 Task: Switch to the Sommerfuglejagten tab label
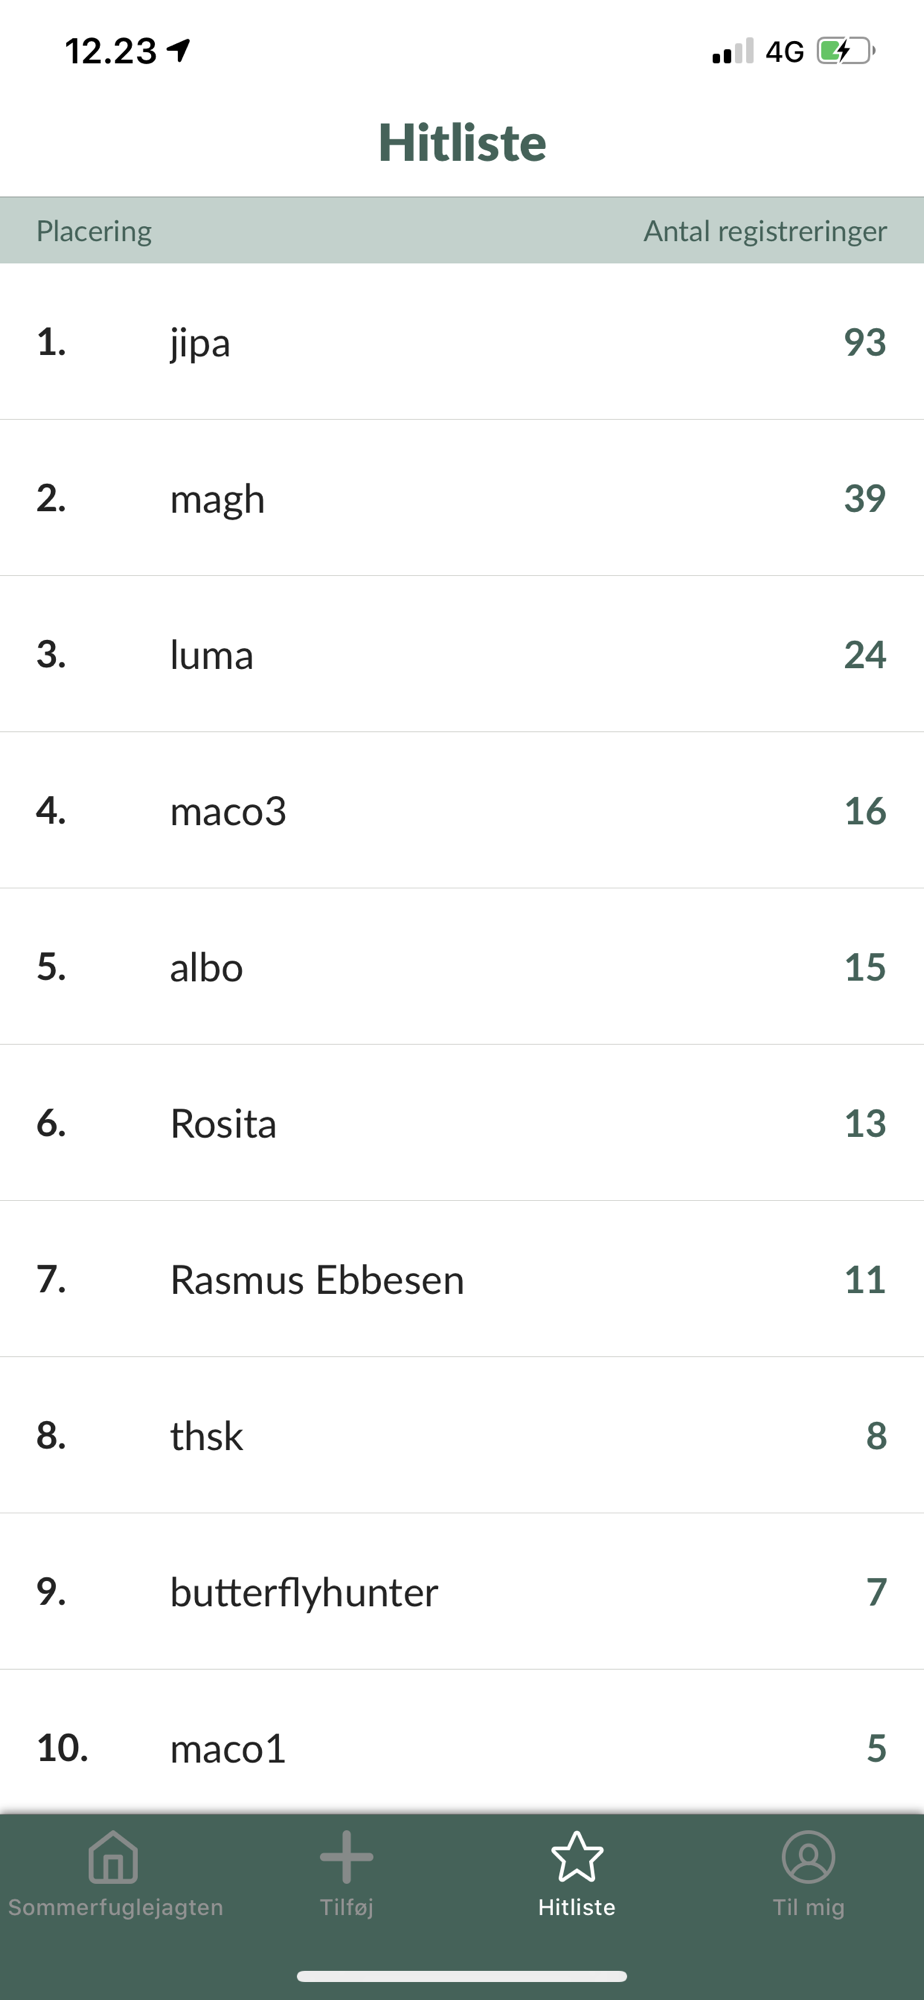point(116,1907)
